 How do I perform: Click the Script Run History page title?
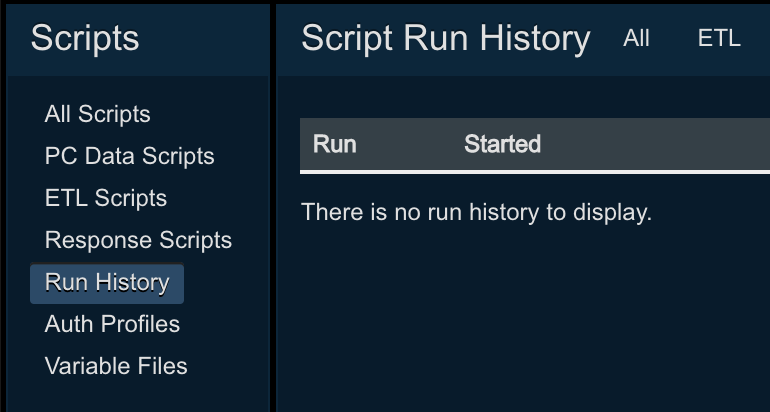[445, 39]
